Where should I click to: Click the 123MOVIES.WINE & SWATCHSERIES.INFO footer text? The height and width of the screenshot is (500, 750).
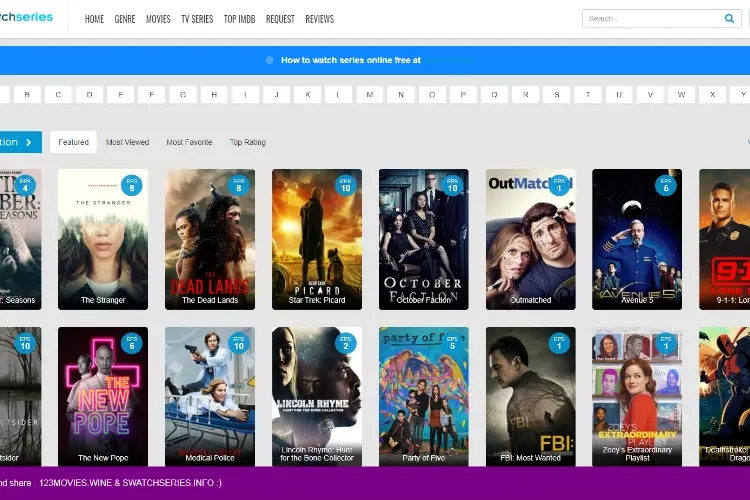[130, 483]
